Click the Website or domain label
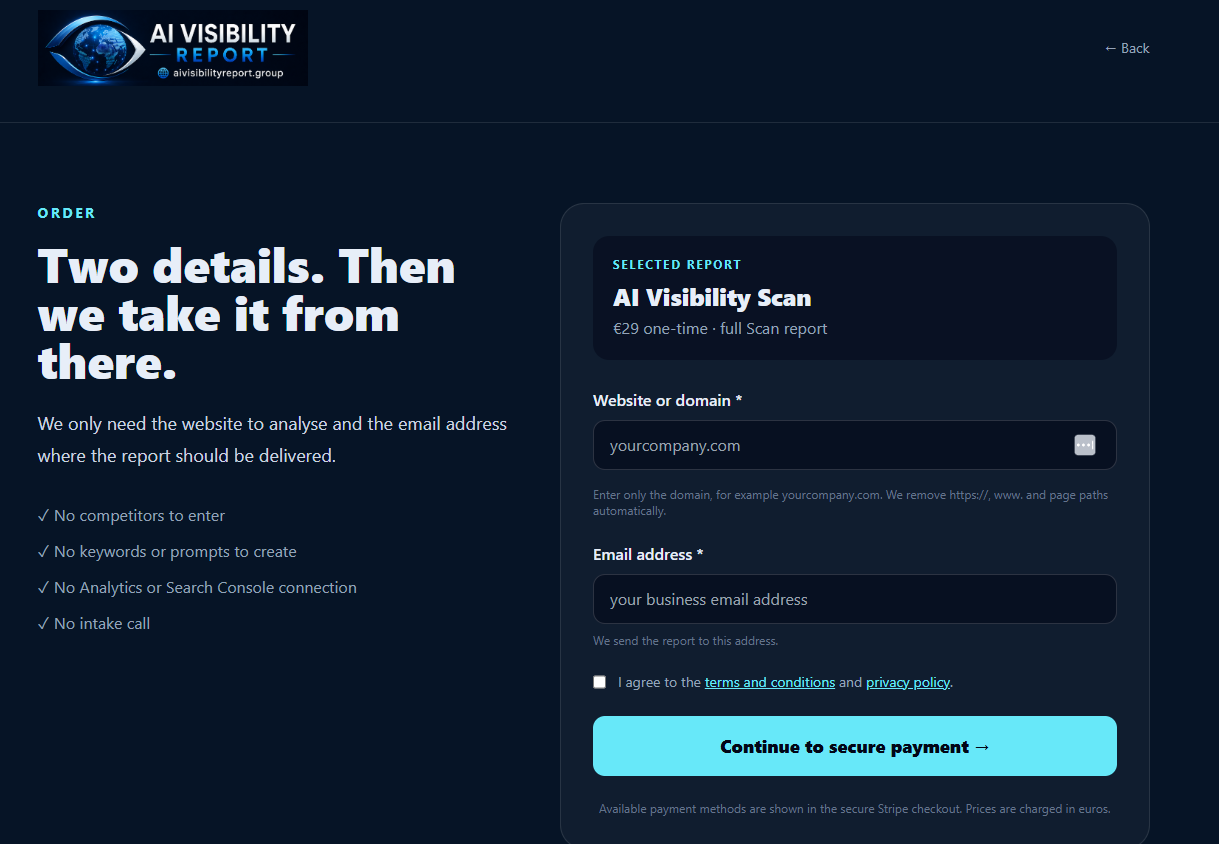1219x844 pixels. [668, 400]
